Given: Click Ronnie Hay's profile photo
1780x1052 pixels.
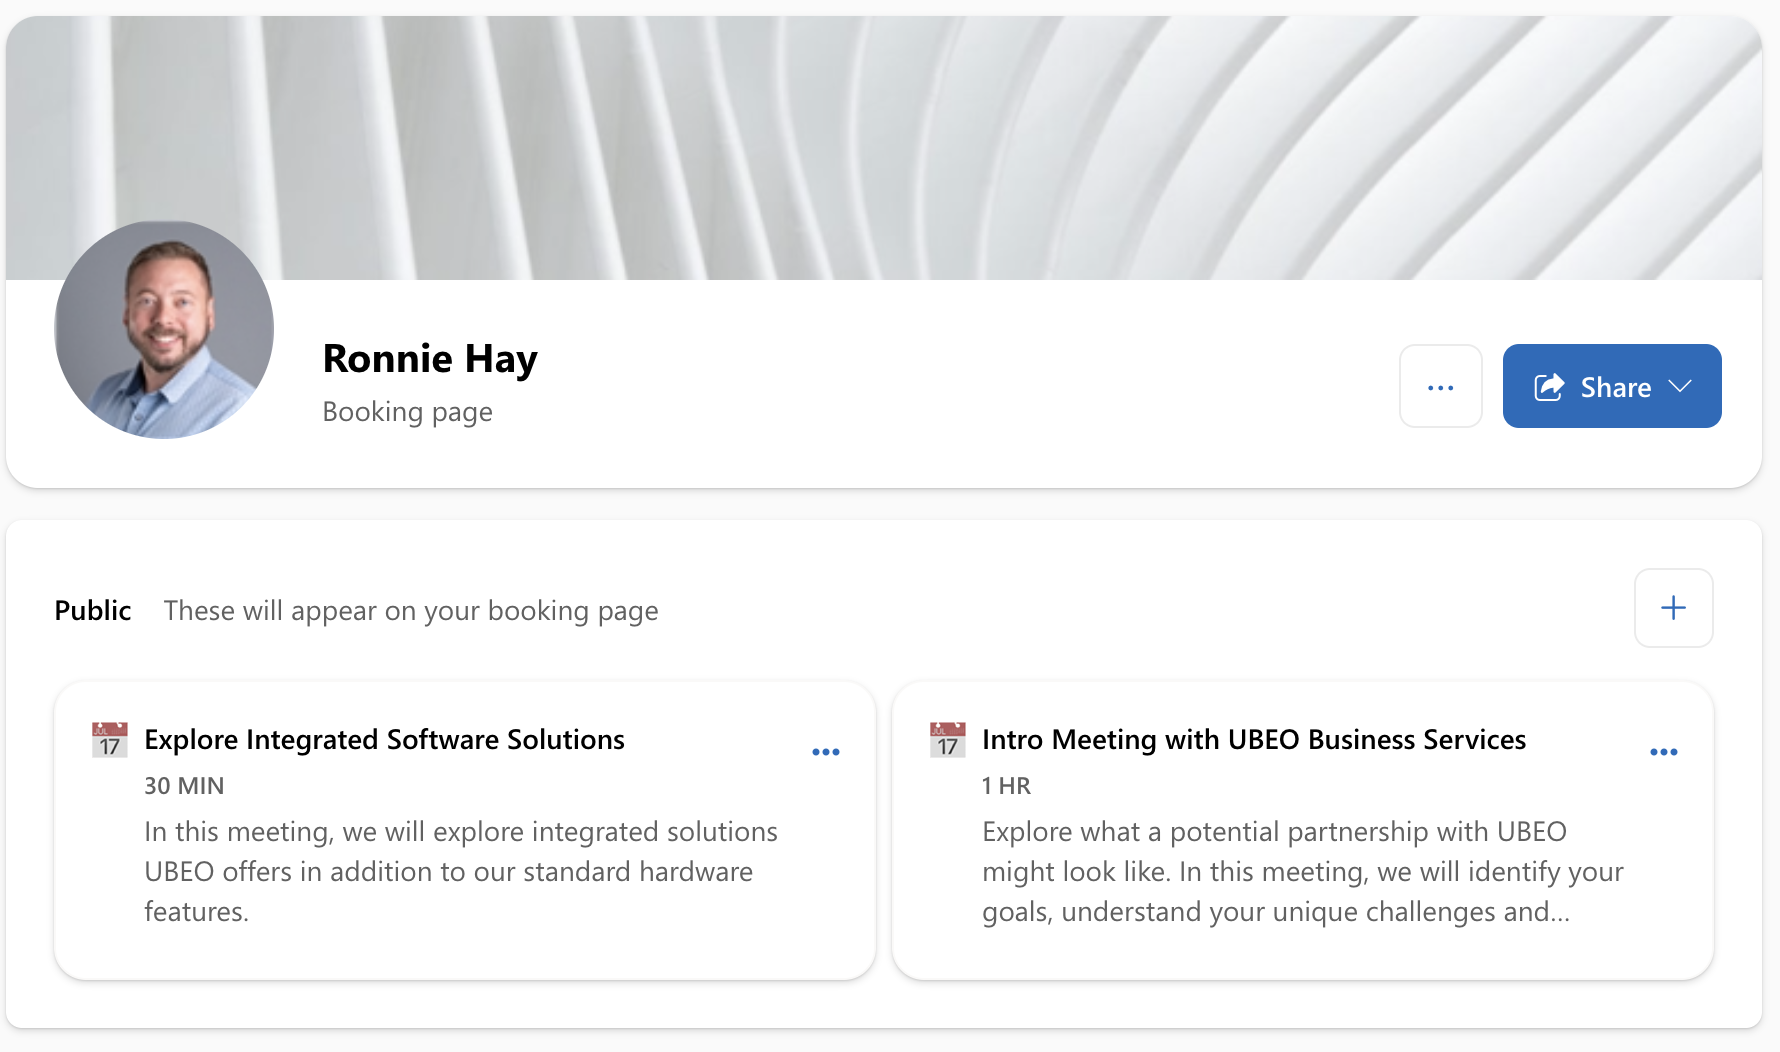Looking at the screenshot, I should click(164, 330).
